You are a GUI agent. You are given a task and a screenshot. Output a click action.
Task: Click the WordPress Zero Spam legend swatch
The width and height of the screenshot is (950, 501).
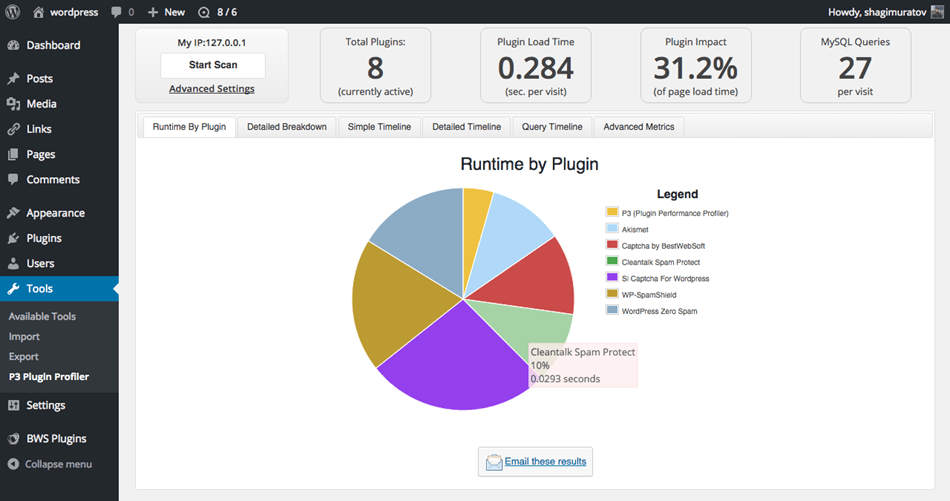(612, 310)
